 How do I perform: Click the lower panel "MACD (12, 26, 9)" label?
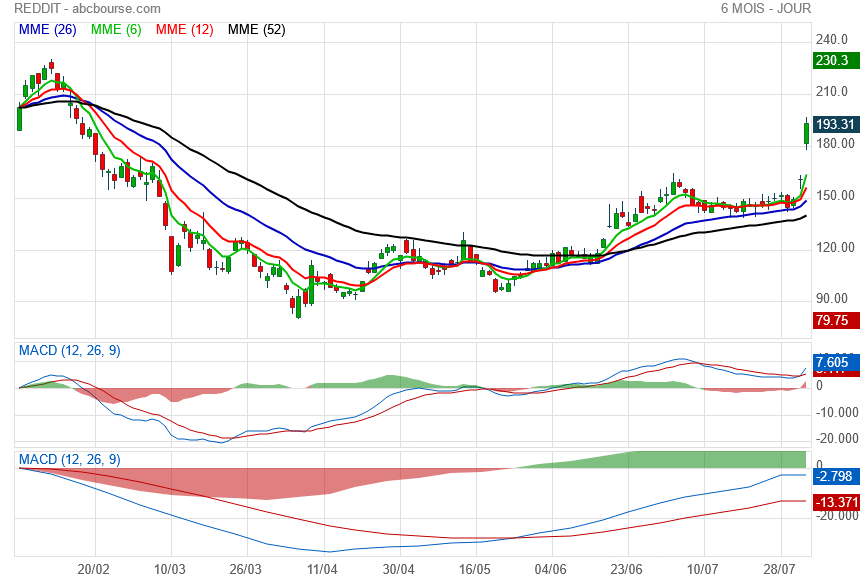[70, 459]
